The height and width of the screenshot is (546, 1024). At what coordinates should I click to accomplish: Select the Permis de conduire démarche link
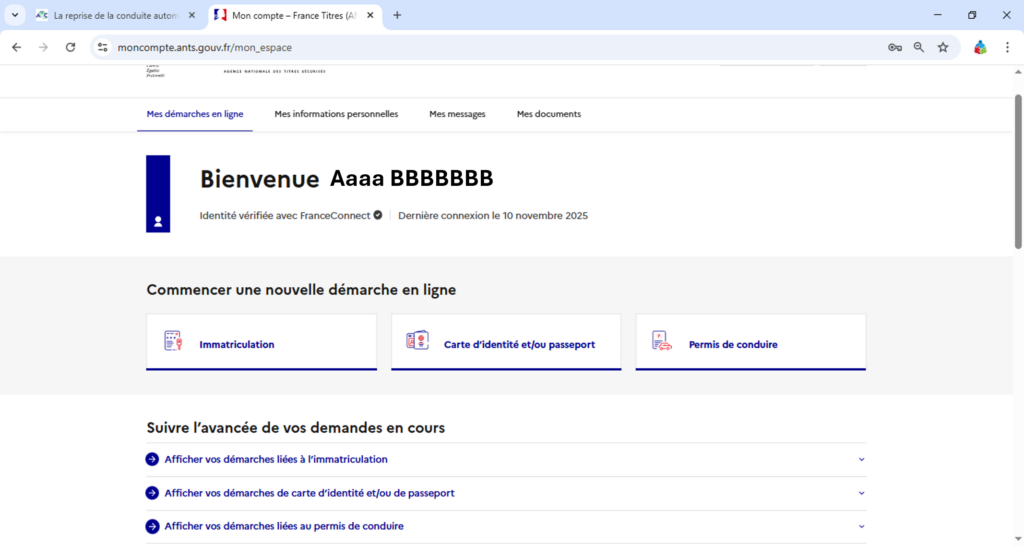tap(733, 344)
